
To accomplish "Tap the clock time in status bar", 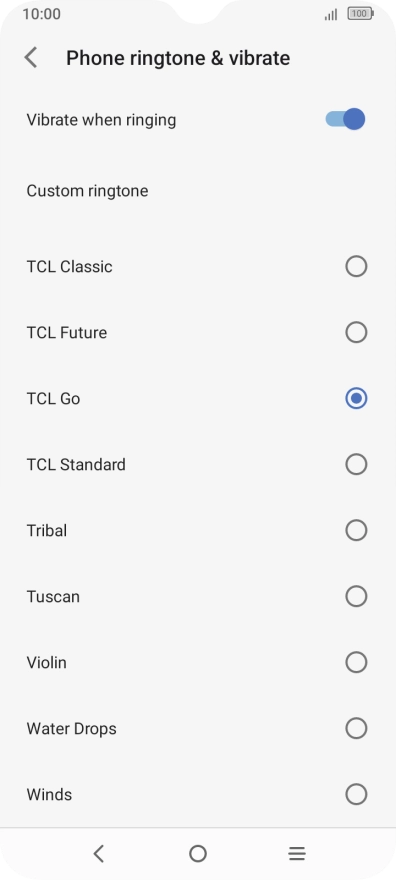I will pos(42,14).
